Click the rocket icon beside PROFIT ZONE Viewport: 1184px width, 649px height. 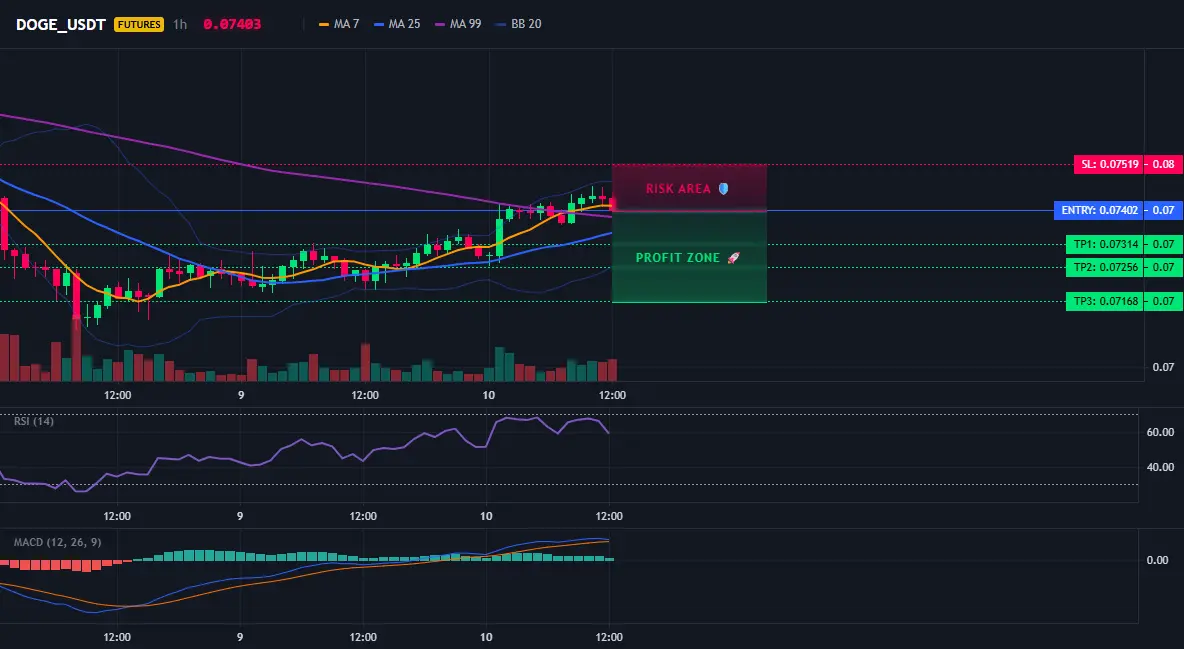coord(733,258)
